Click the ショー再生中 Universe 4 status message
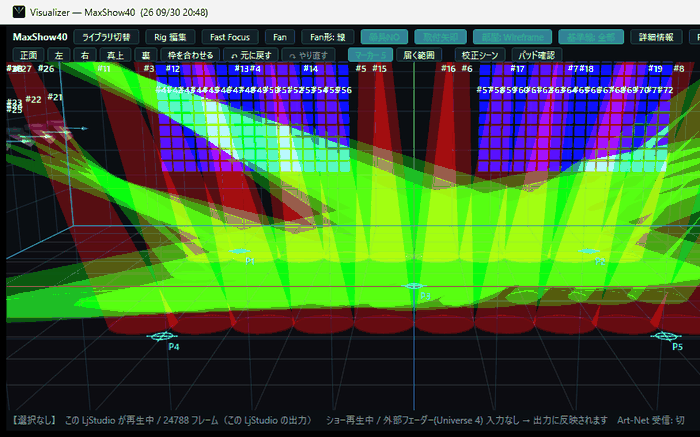 pos(467,420)
